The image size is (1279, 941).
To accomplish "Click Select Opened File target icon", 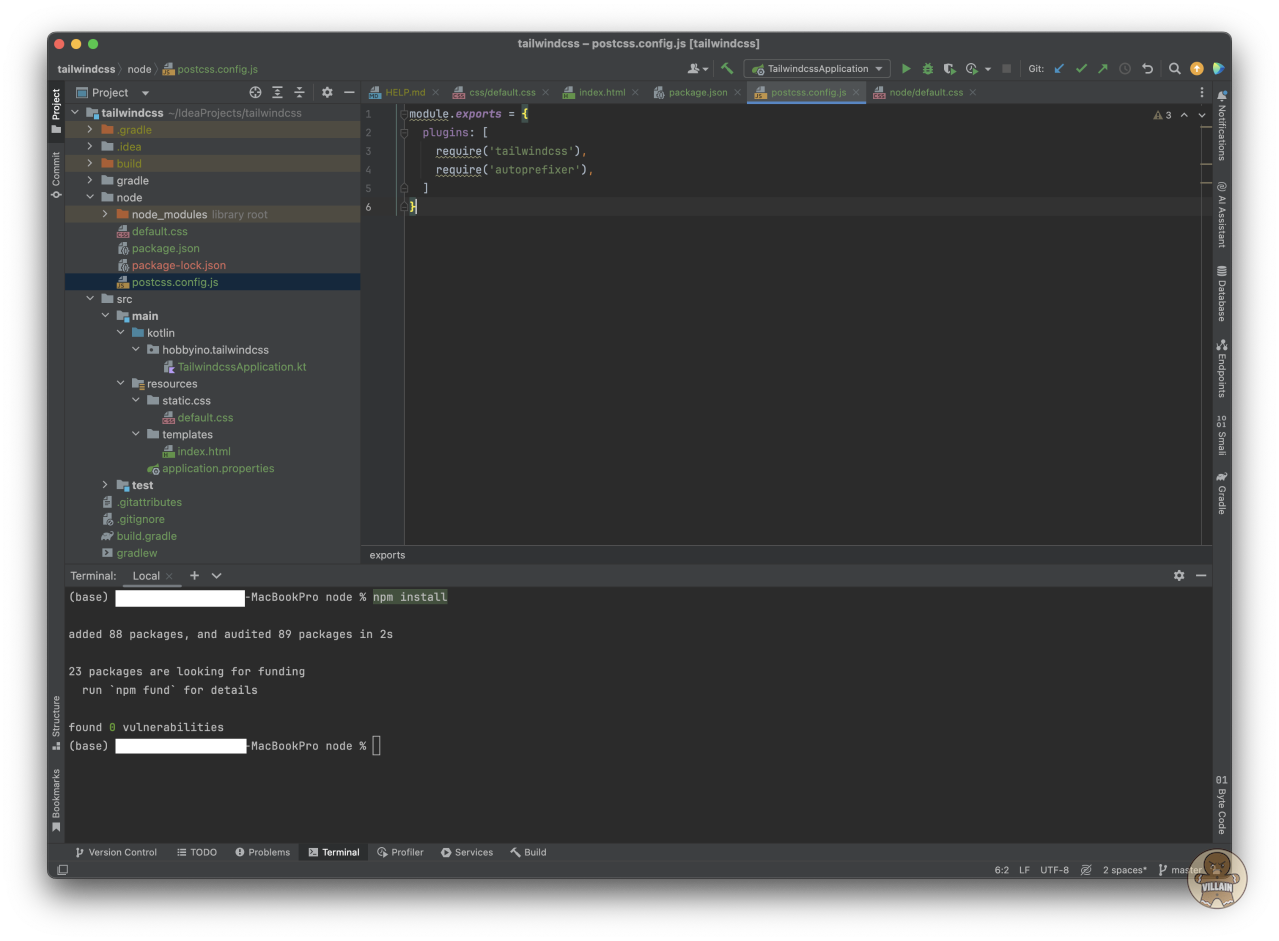I will pyautogui.click(x=255, y=92).
